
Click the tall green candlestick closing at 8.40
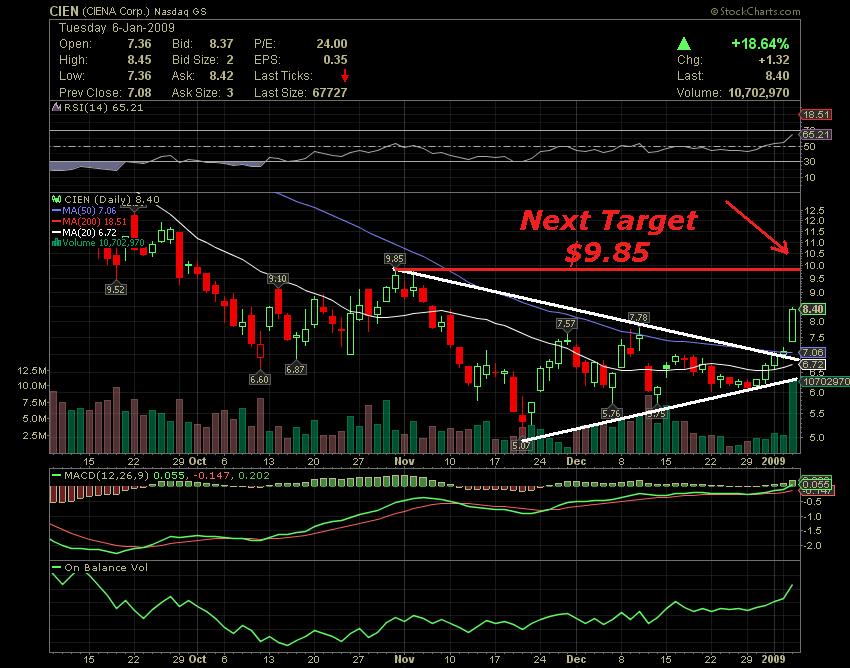pos(793,324)
